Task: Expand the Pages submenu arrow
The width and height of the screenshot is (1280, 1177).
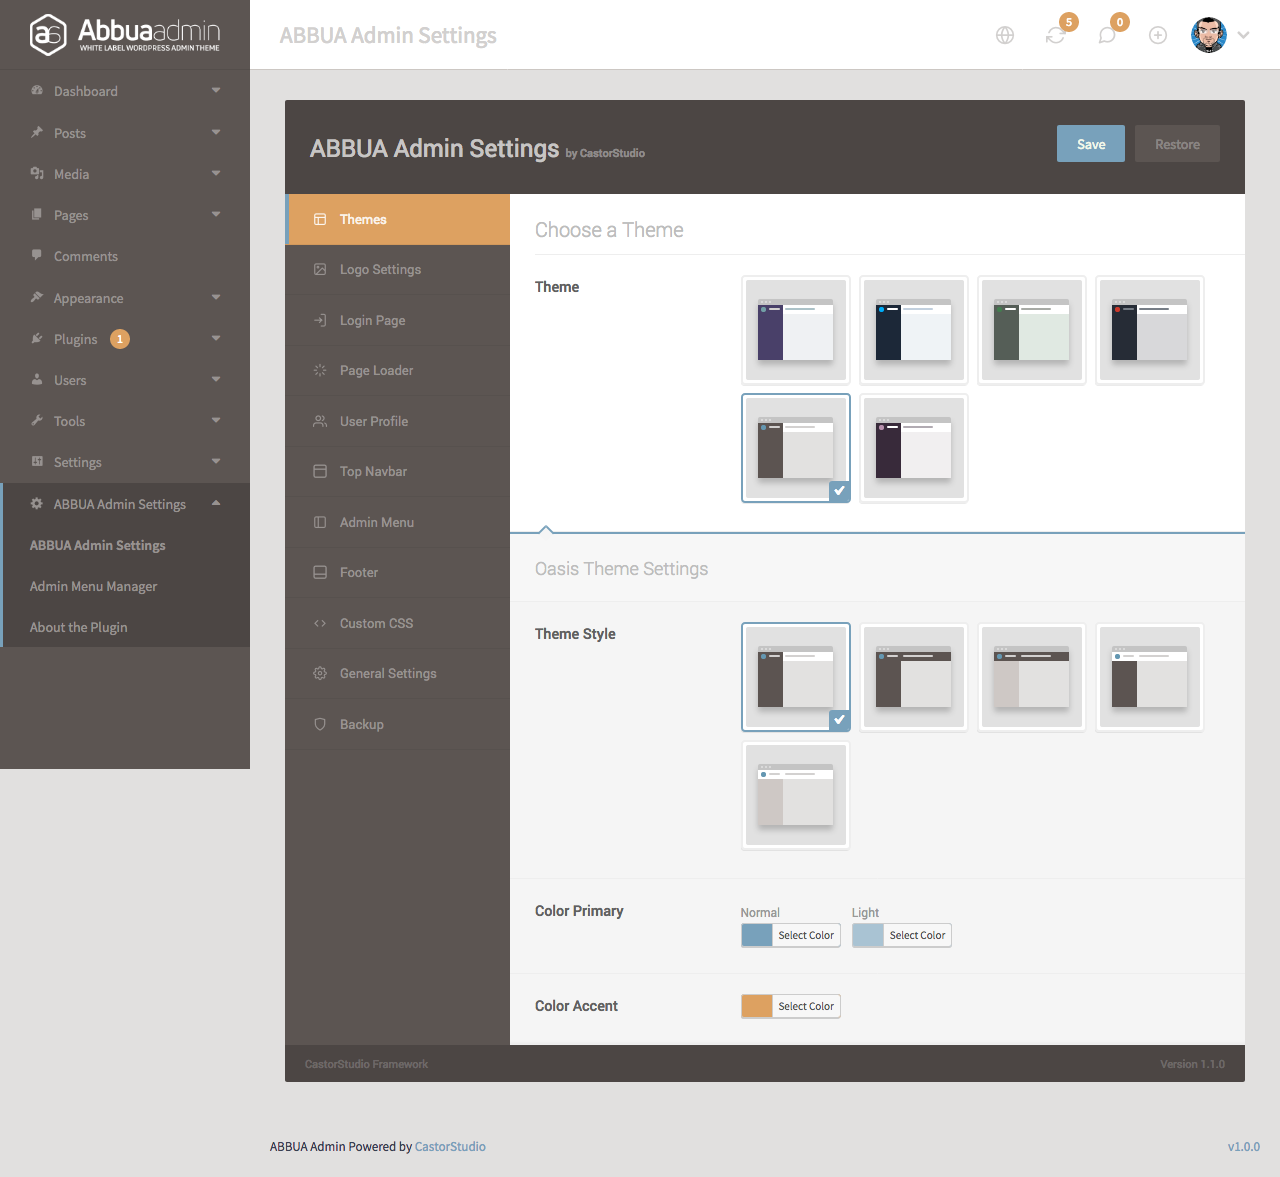Action: [x=216, y=214]
